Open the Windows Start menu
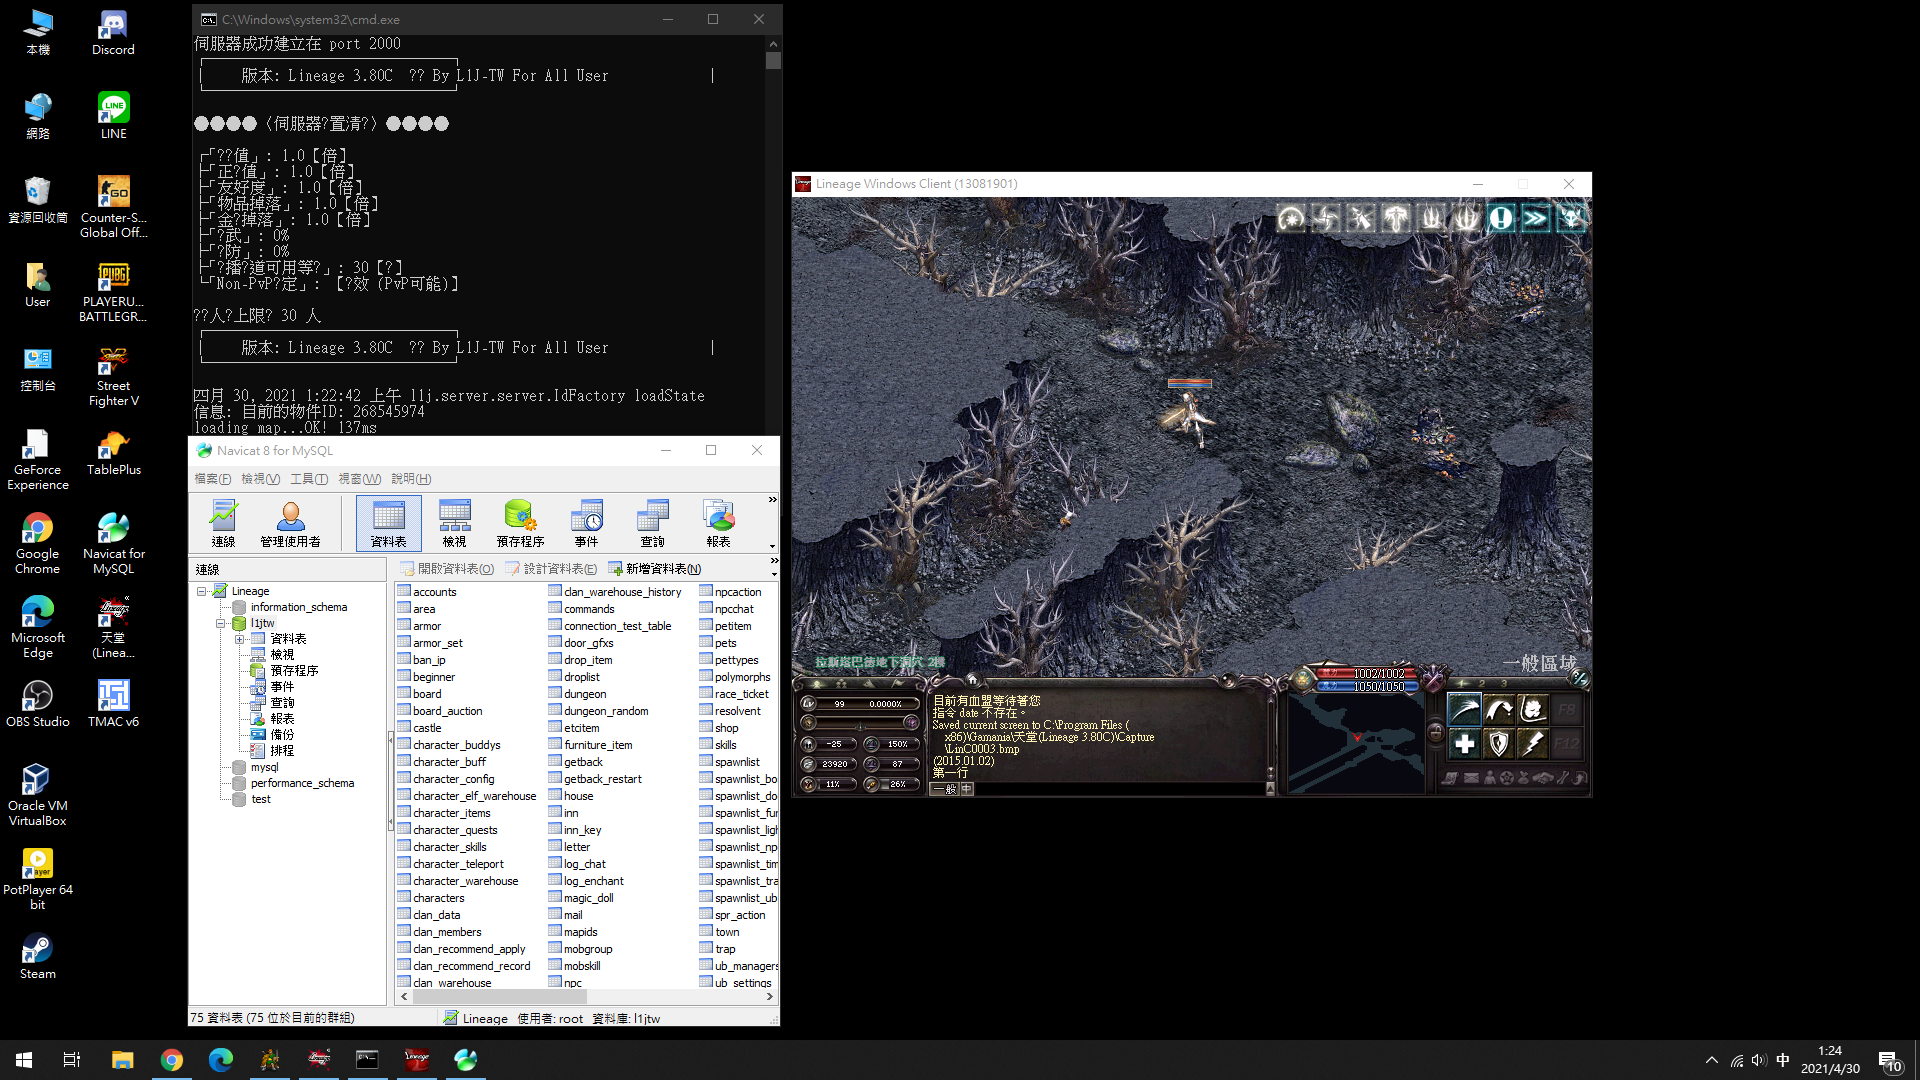This screenshot has height=1080, width=1920. tap(24, 1060)
